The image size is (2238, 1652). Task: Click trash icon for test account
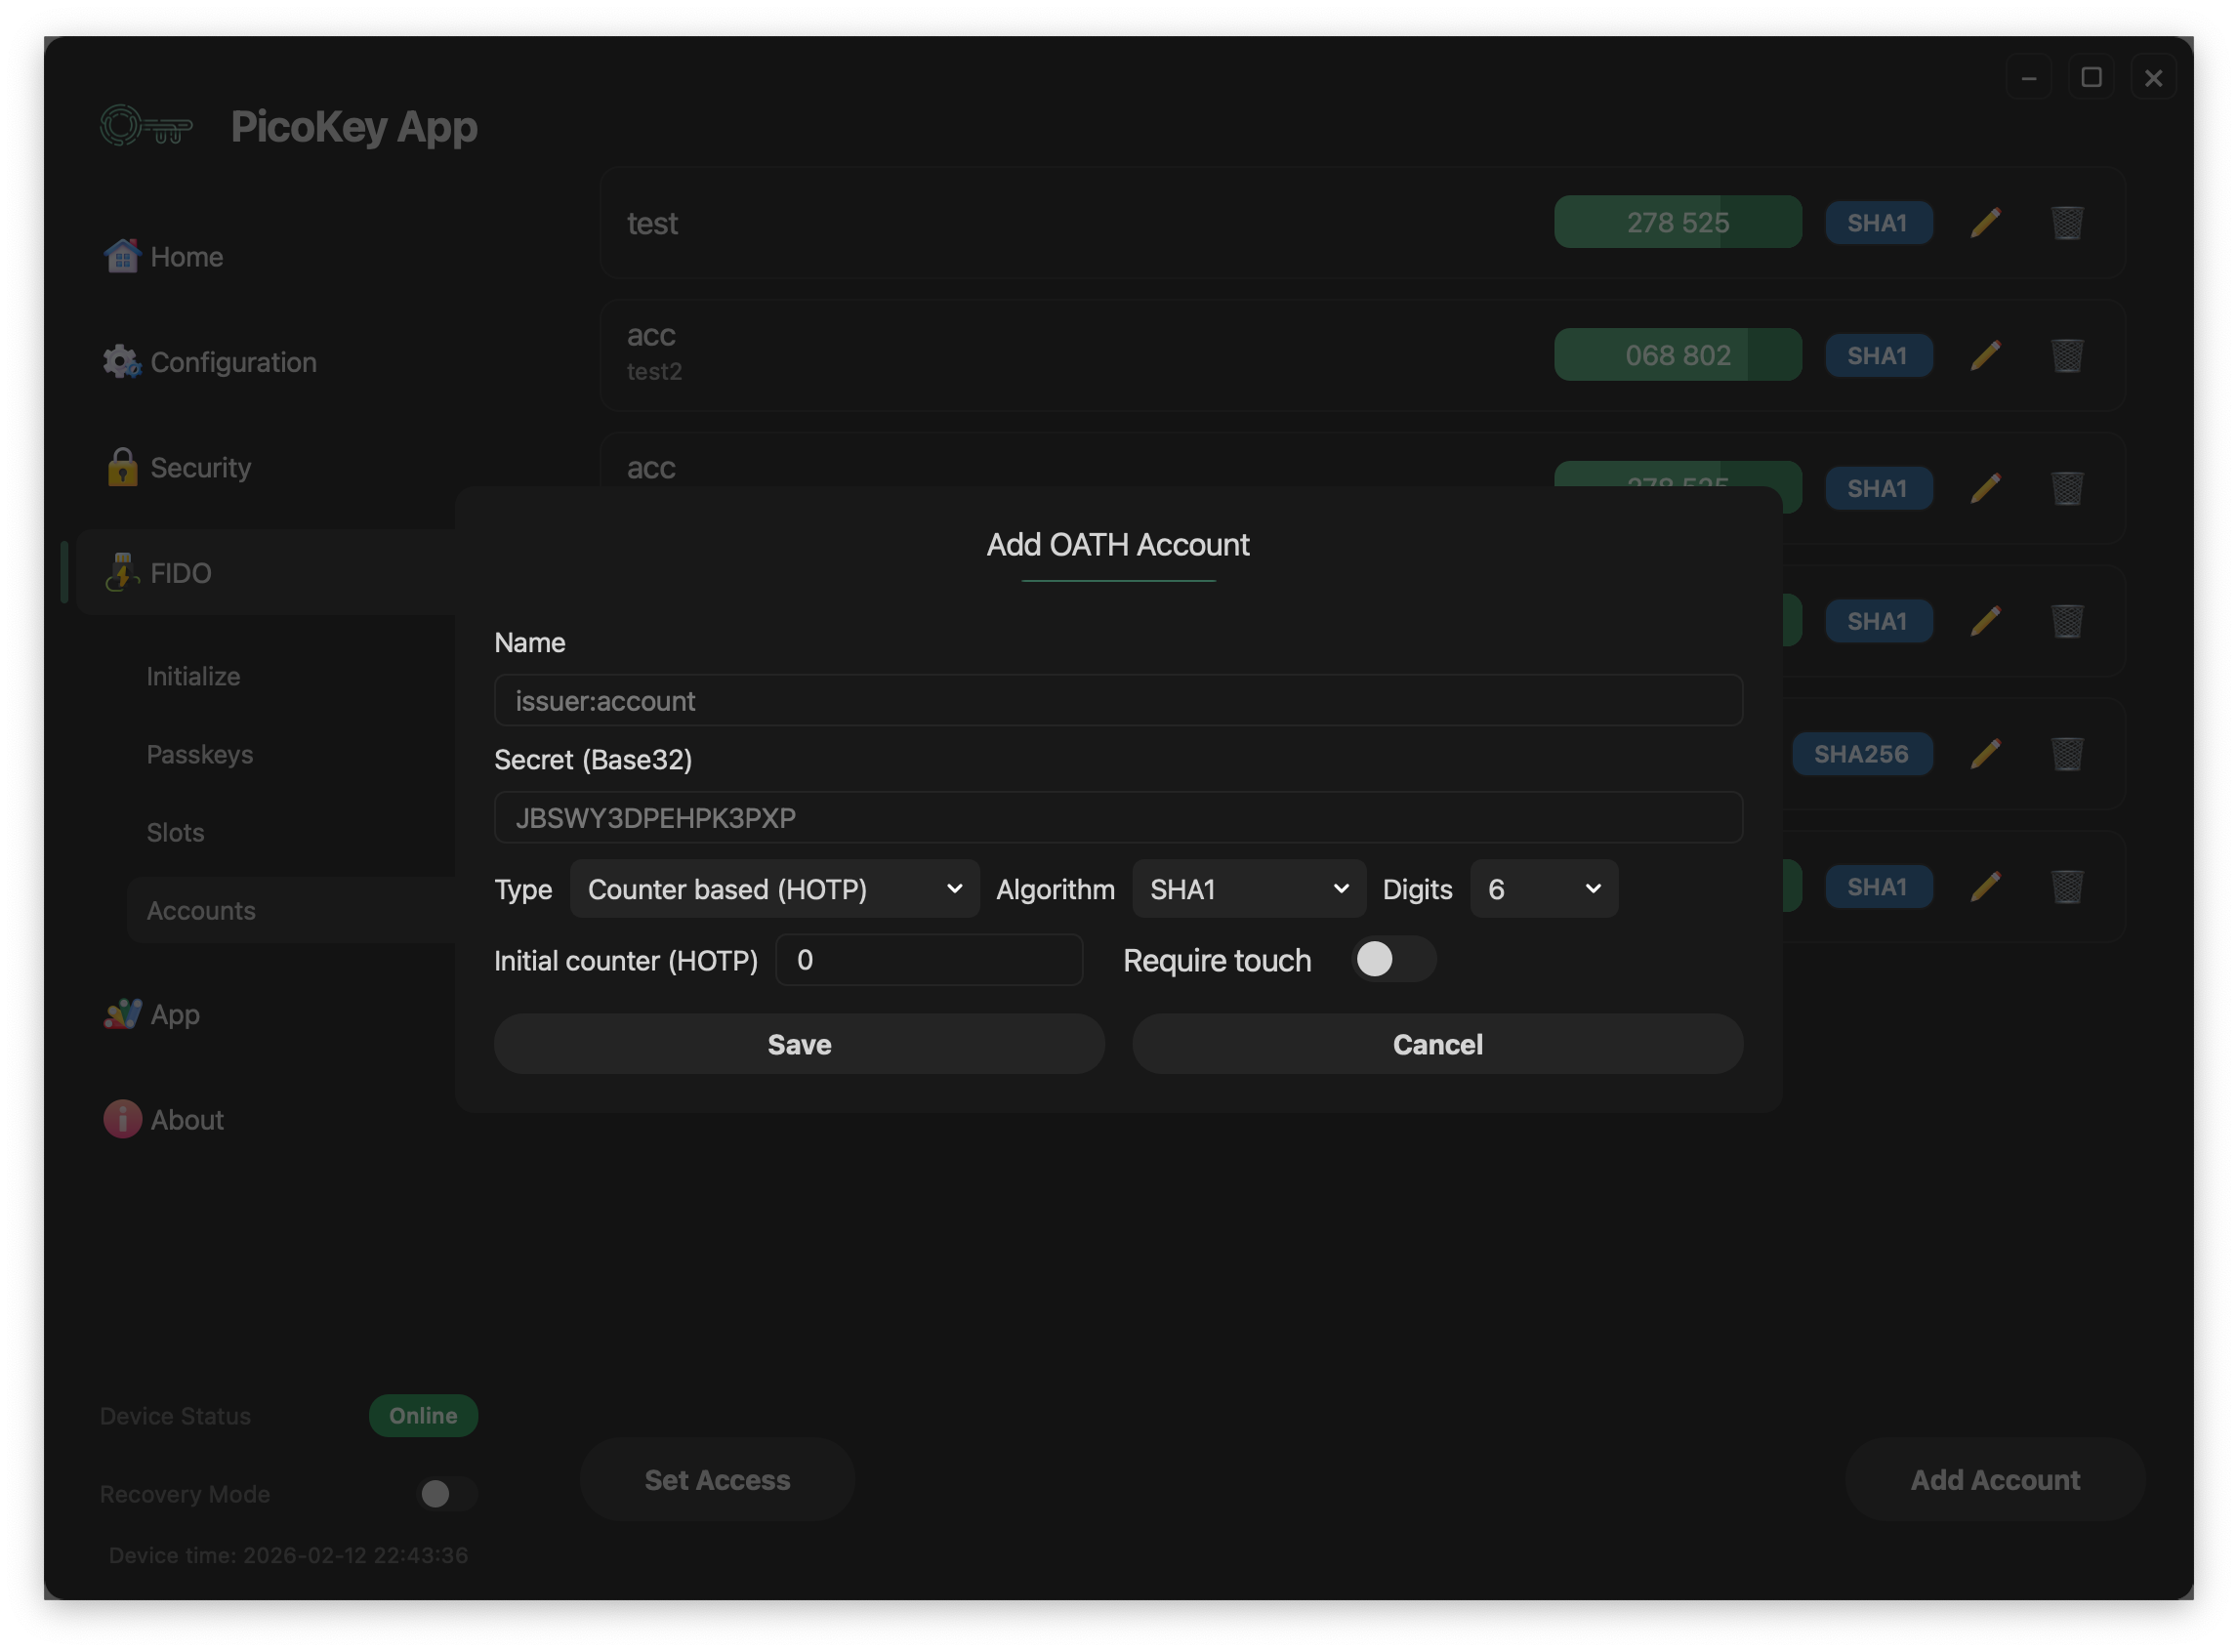click(2066, 222)
